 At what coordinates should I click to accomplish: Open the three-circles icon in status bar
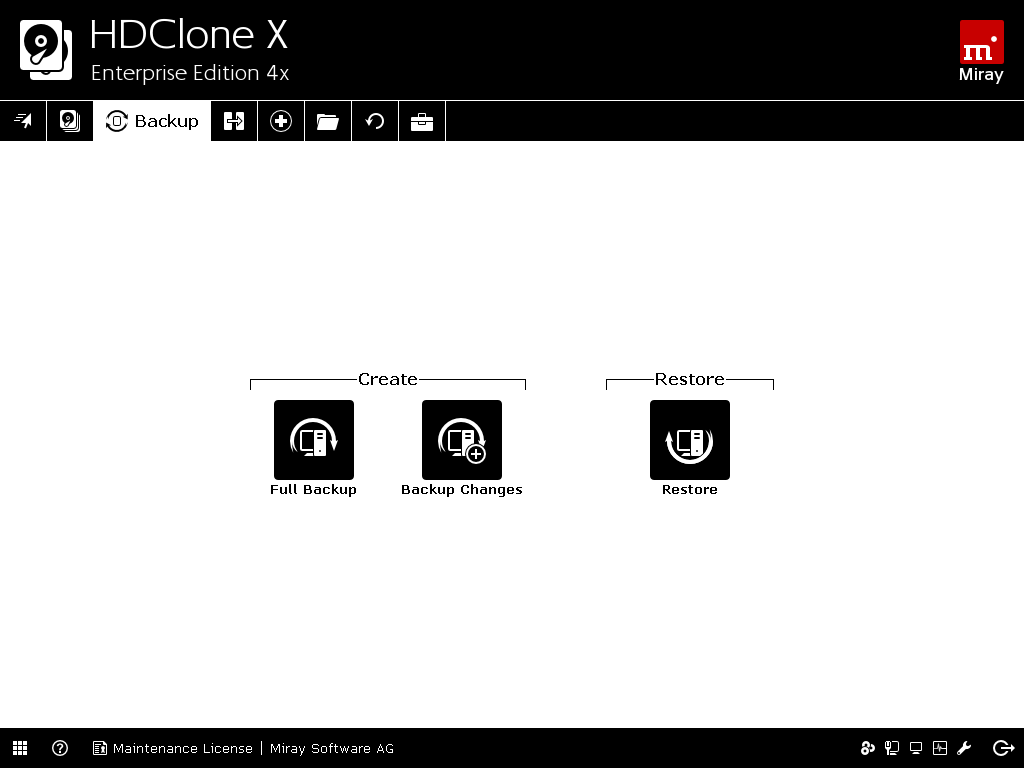pyautogui.click(x=867, y=748)
